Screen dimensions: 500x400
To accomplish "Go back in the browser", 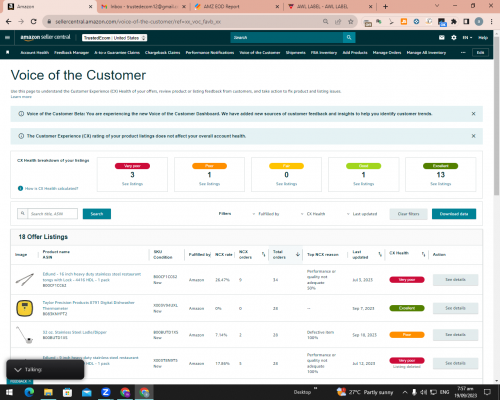I will [9, 22].
